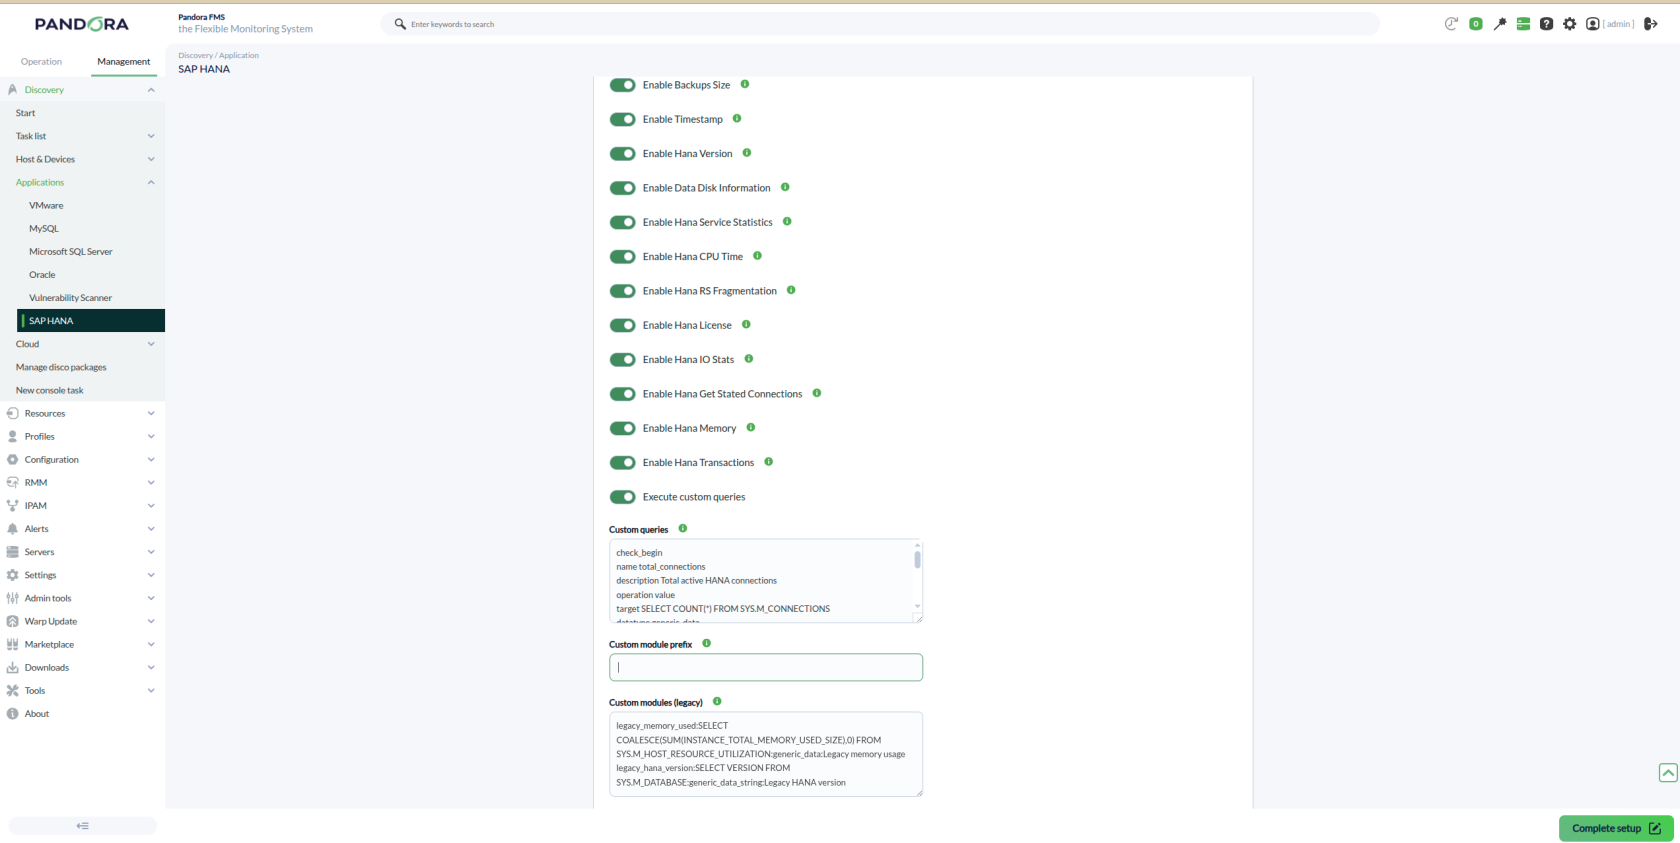The image size is (1680, 843).
Task: Click into the Custom modules (legacy) textarea
Action: point(766,754)
